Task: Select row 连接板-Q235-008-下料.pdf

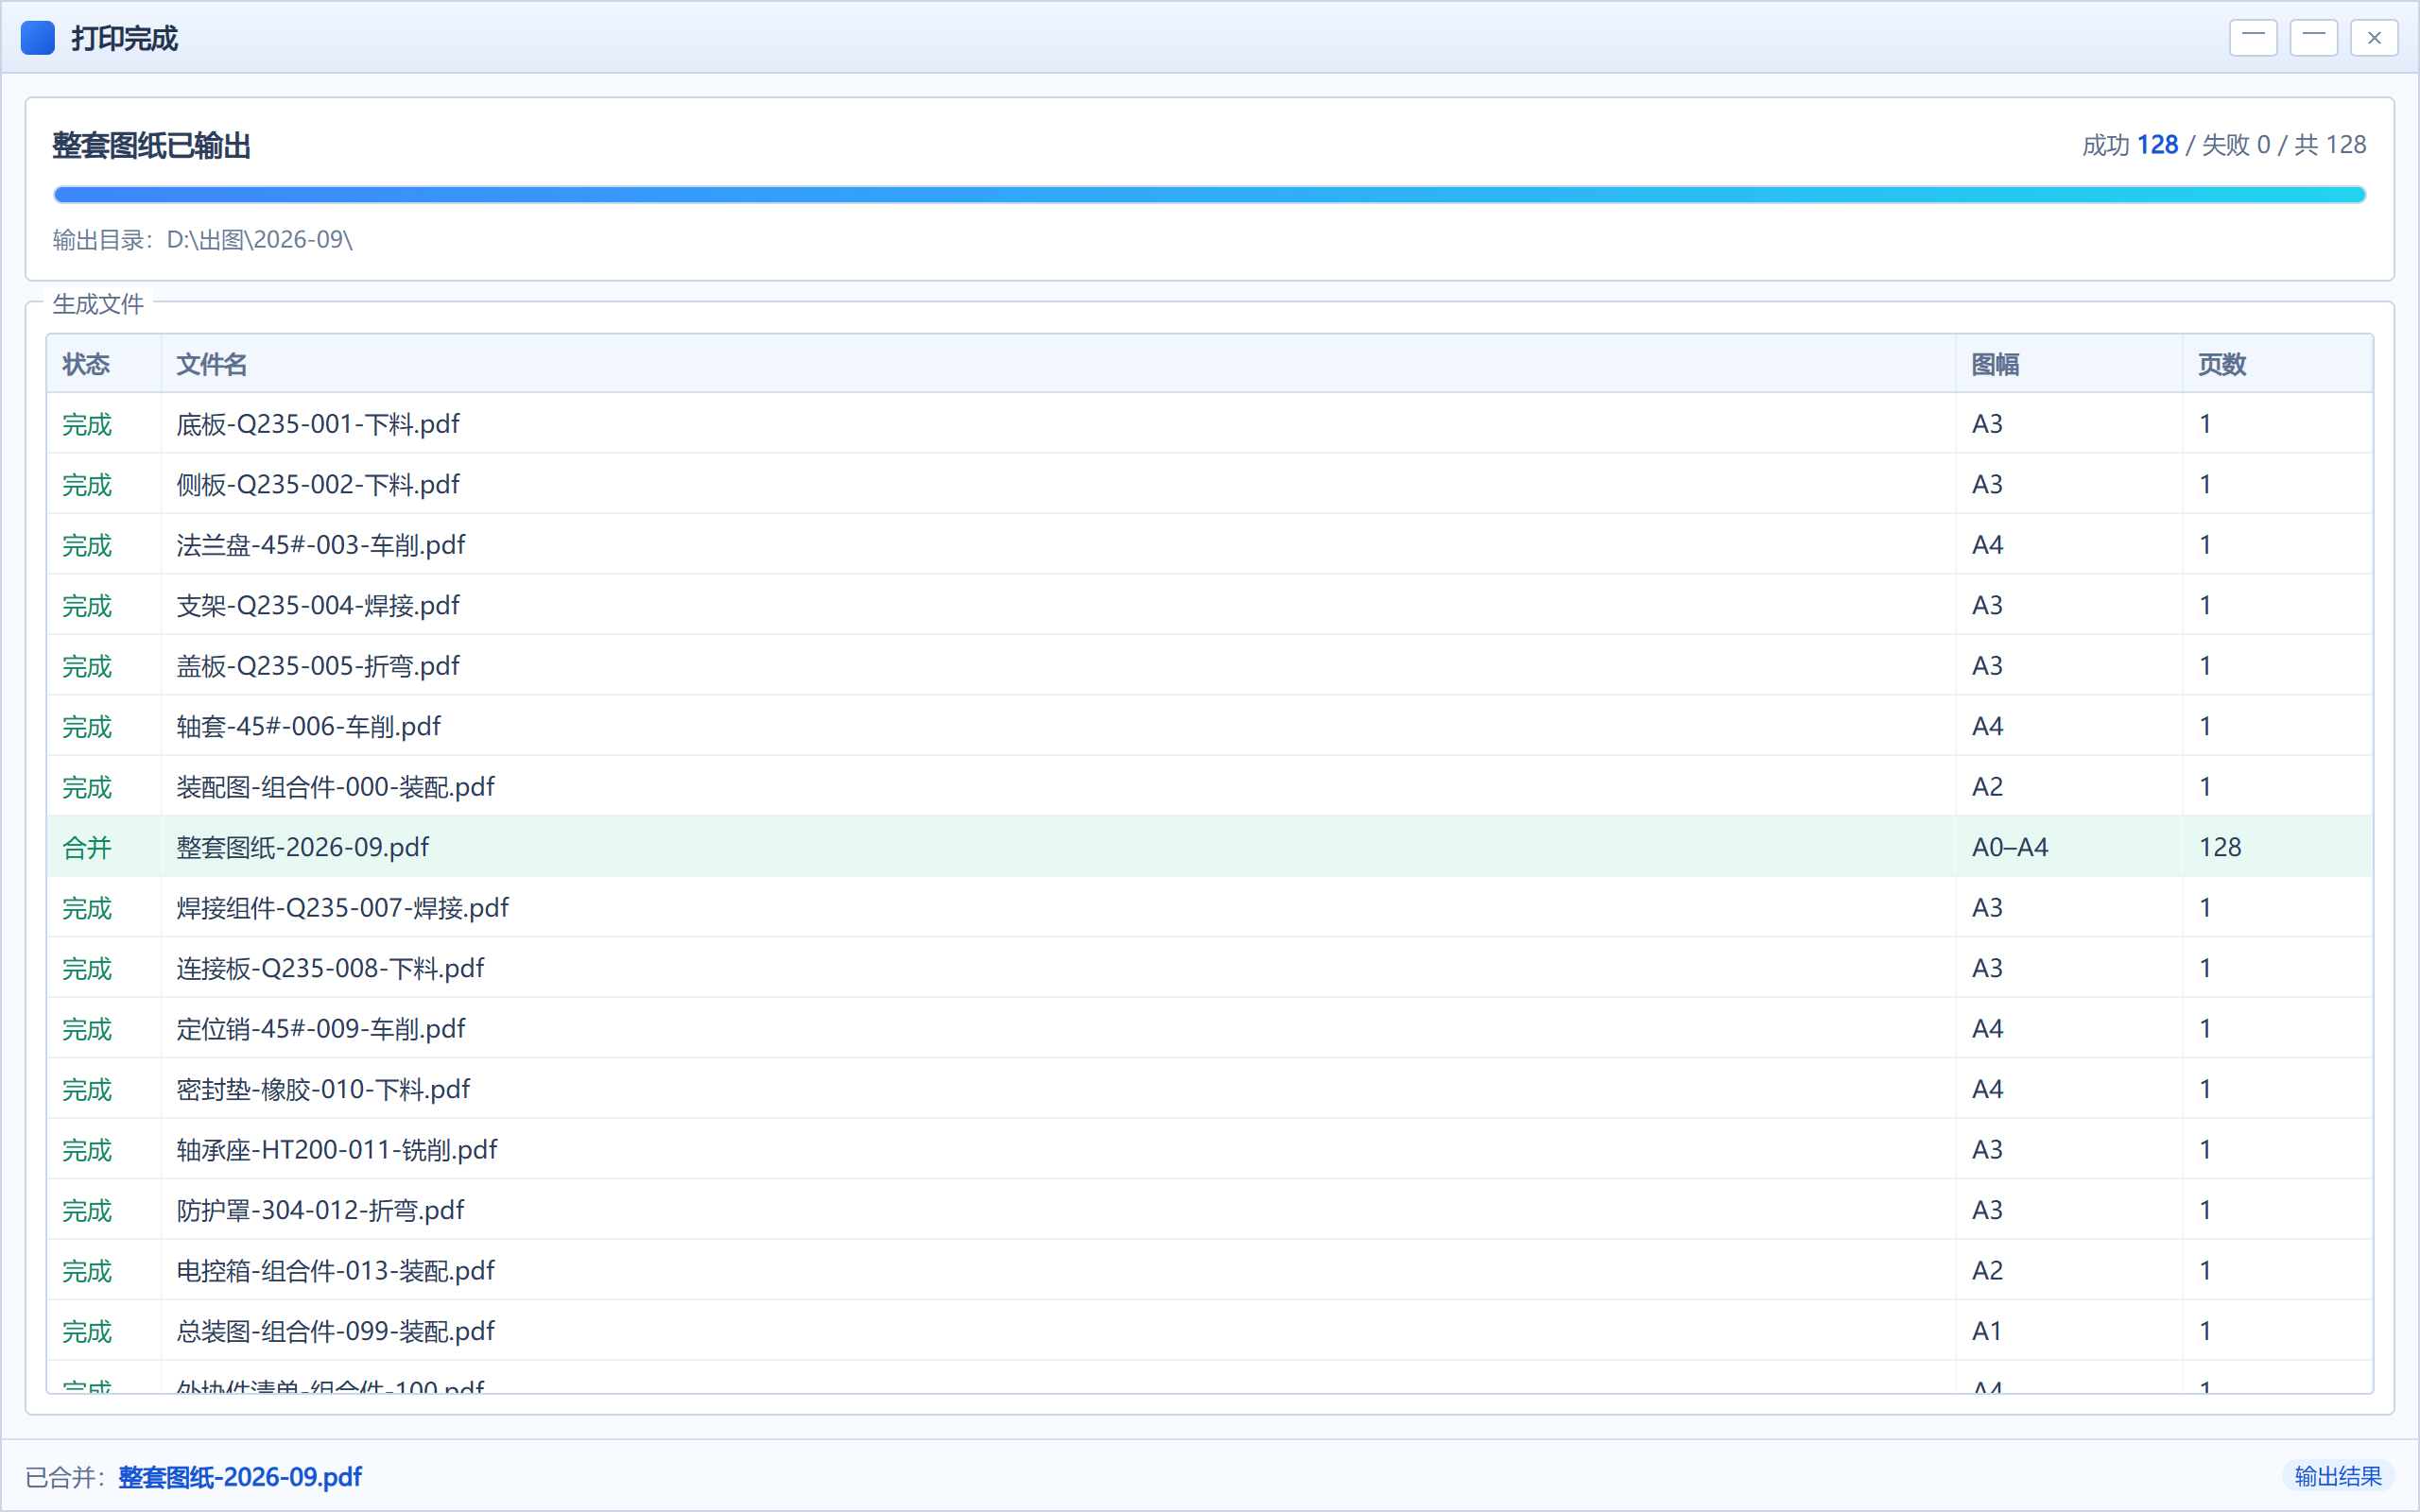Action: tap(1209, 968)
